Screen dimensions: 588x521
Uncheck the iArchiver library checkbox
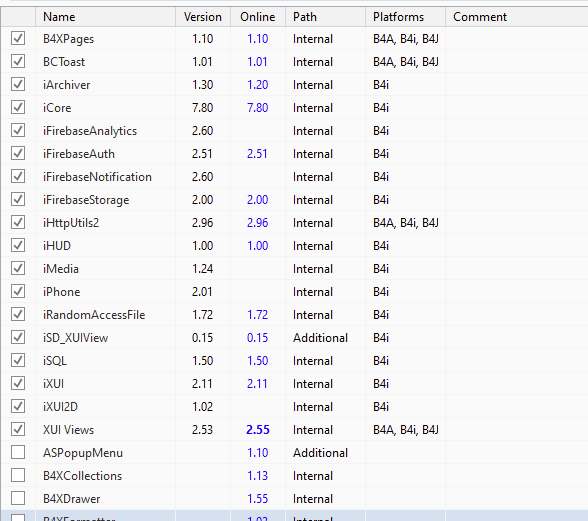click(x=18, y=84)
